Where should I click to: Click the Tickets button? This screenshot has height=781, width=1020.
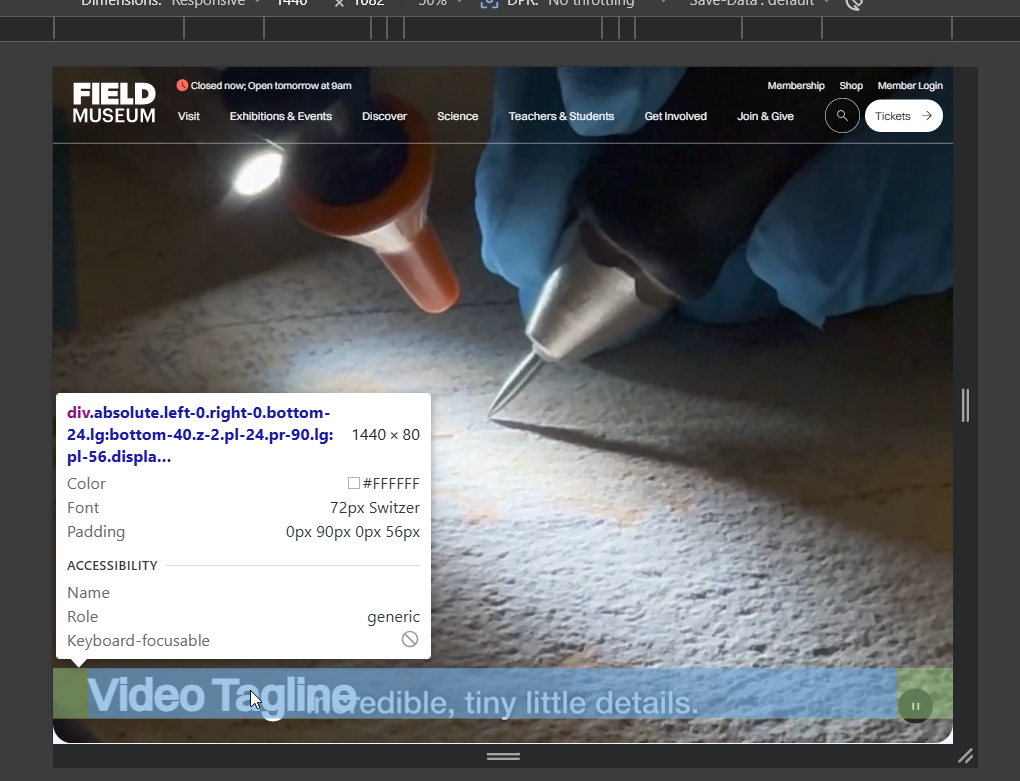(x=904, y=116)
